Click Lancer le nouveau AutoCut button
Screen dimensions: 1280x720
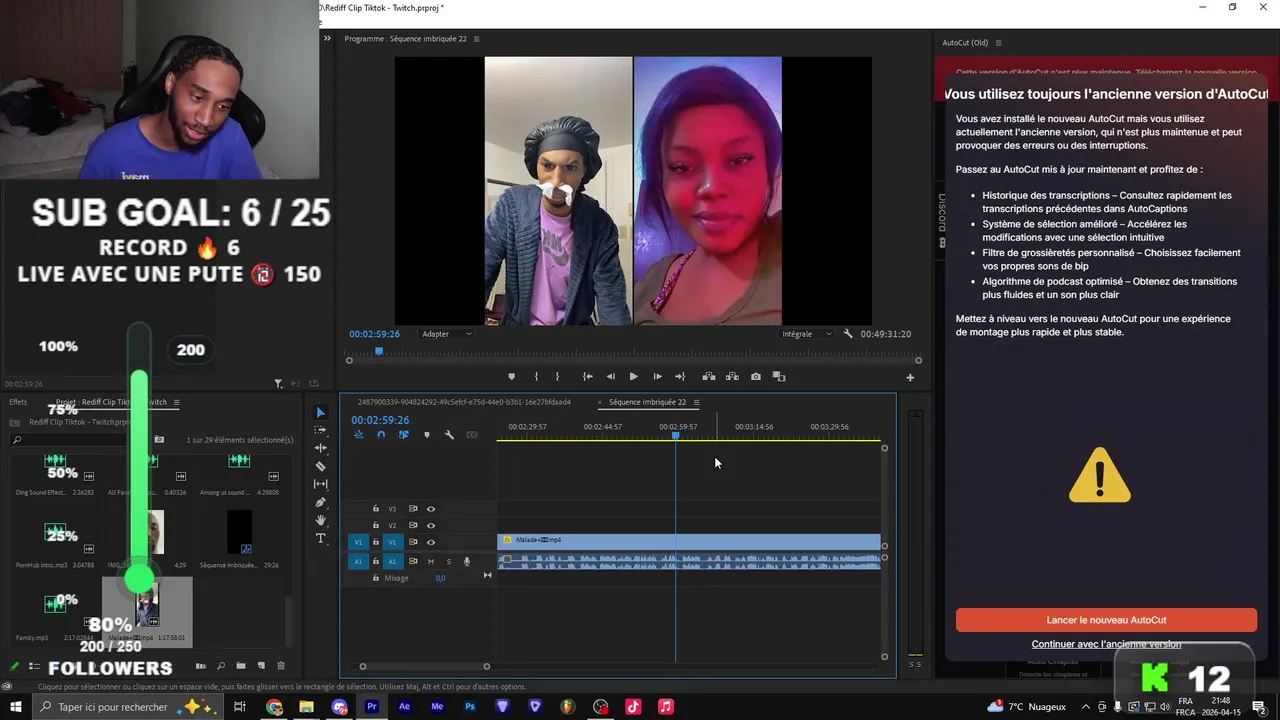click(1106, 620)
